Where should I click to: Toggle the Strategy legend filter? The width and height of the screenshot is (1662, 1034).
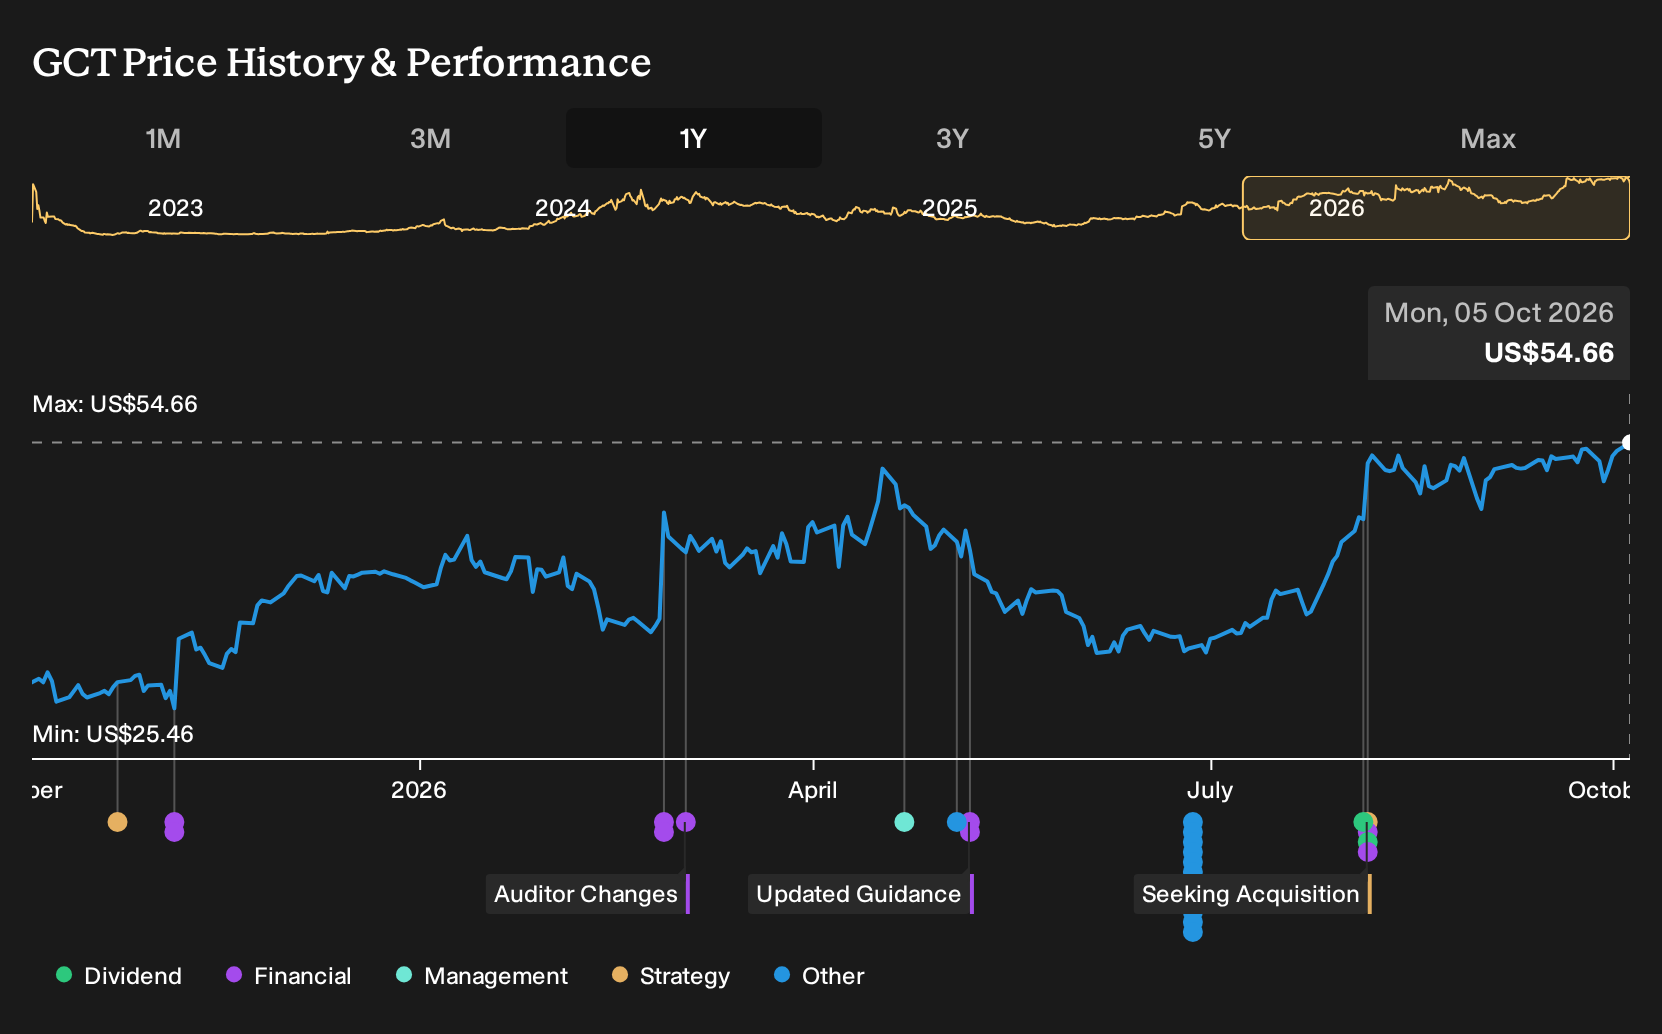[x=671, y=975]
